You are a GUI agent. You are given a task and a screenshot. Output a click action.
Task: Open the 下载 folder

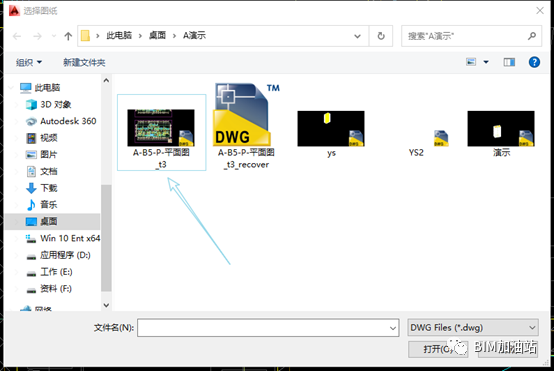point(42,188)
